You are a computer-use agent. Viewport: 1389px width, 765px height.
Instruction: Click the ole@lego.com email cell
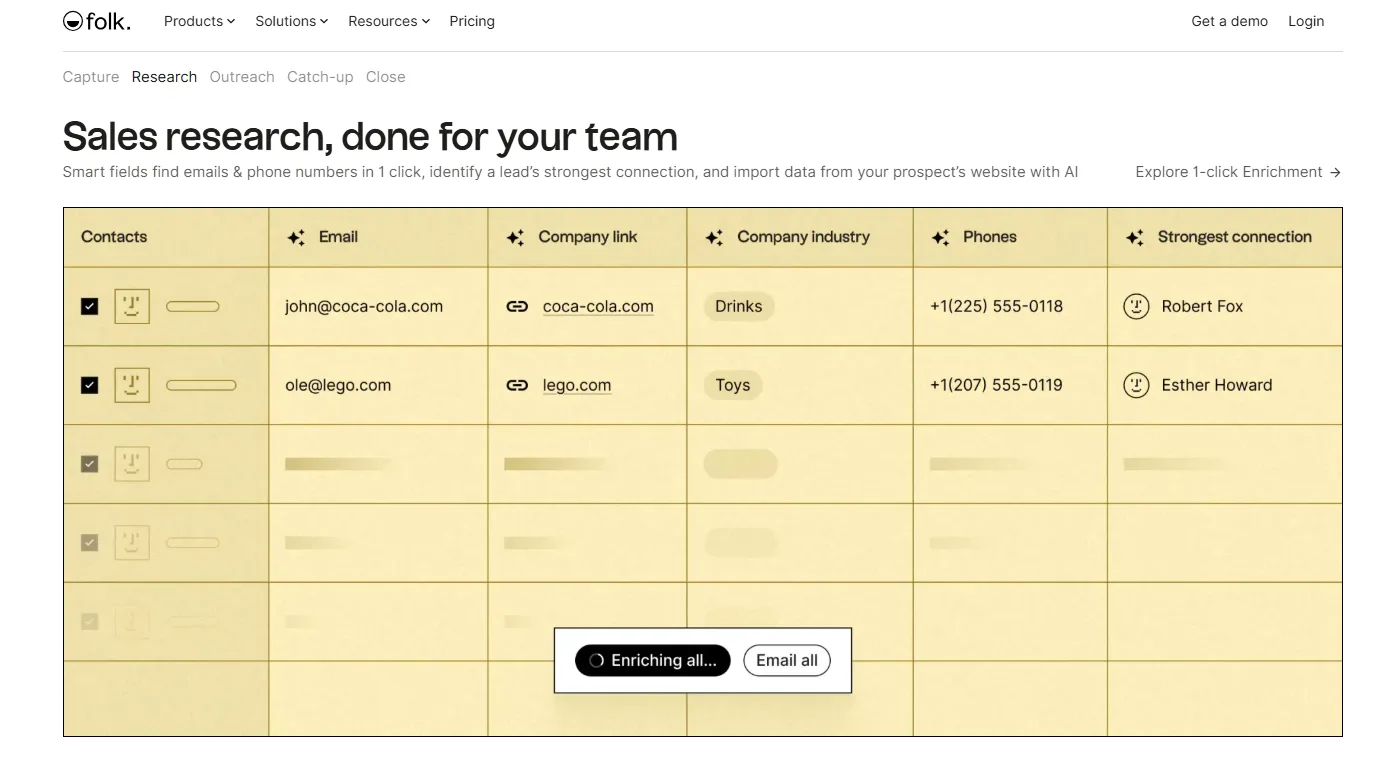pos(338,385)
